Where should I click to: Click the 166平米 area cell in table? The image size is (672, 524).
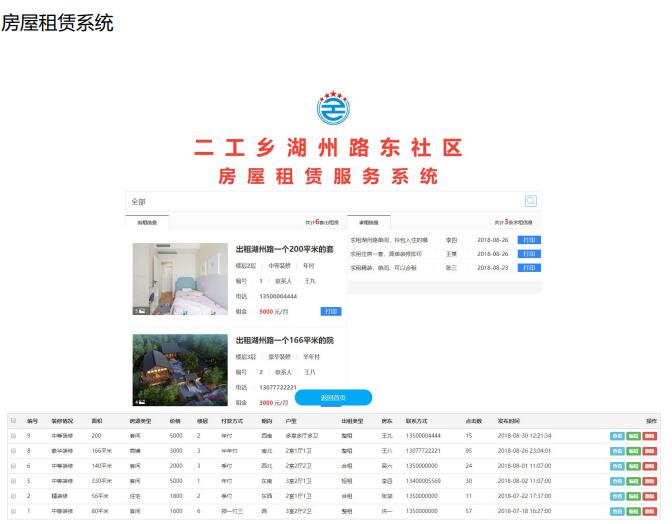[x=102, y=451]
